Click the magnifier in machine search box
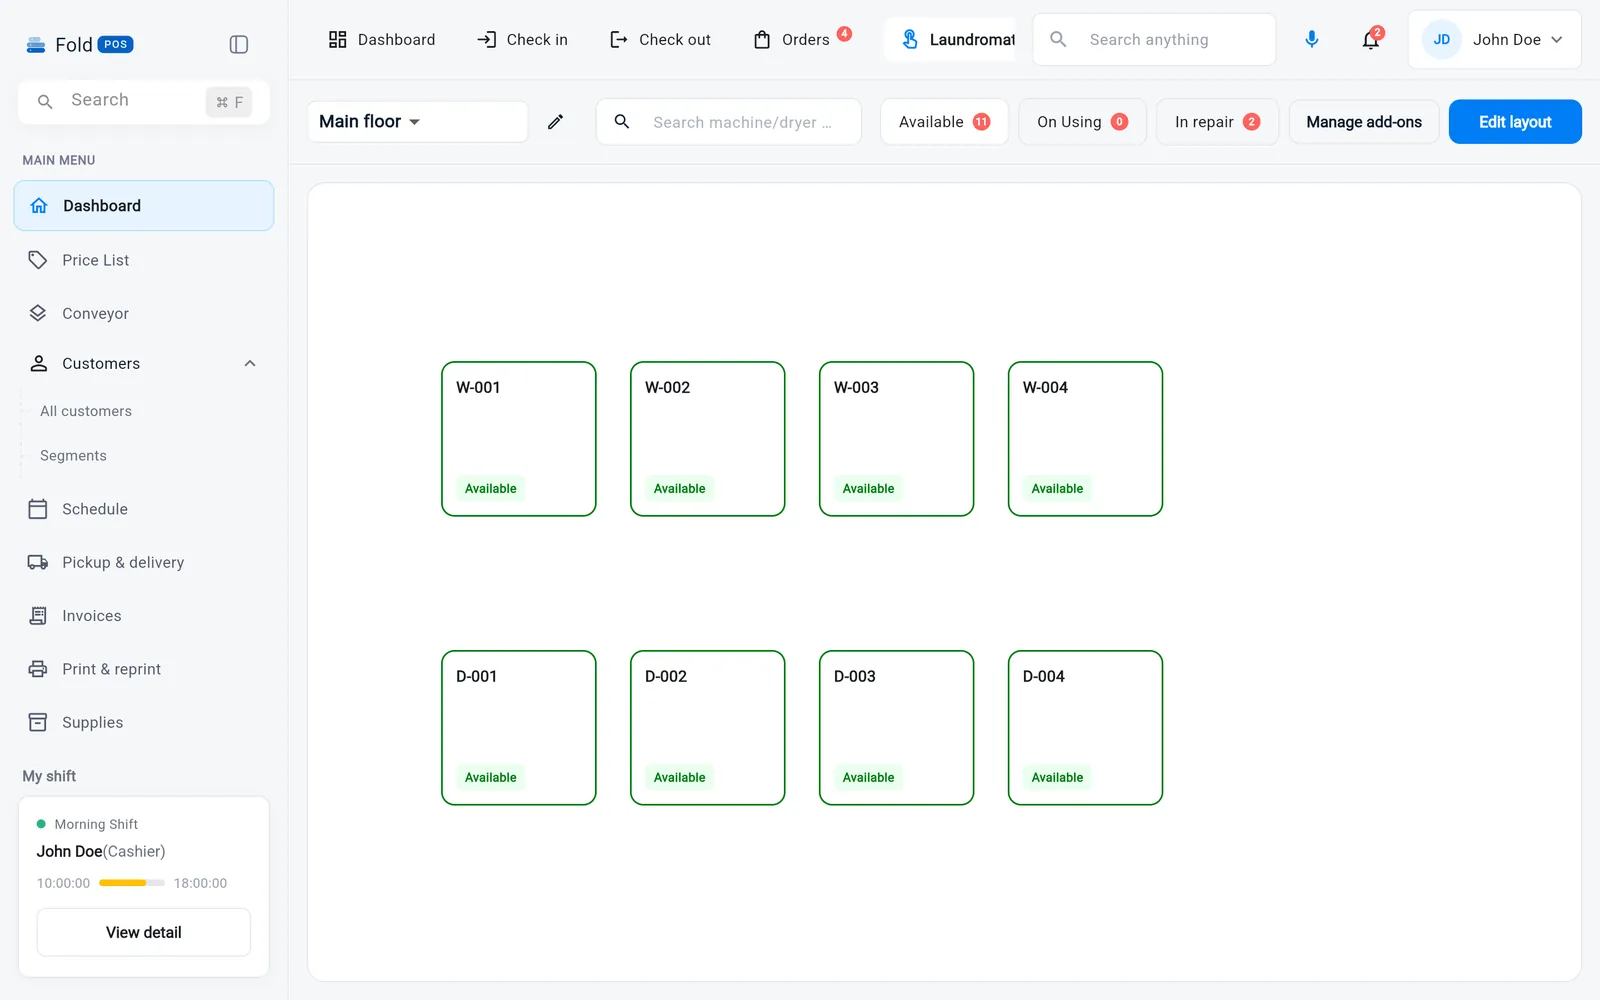 (x=622, y=122)
